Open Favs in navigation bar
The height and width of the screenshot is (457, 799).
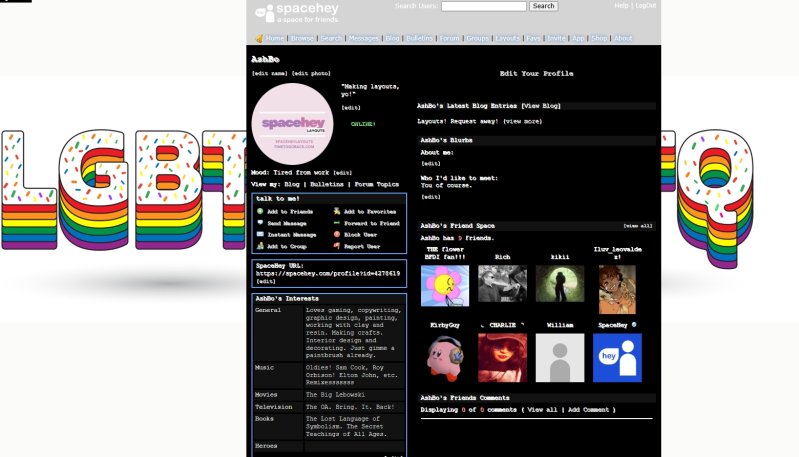click(x=534, y=38)
